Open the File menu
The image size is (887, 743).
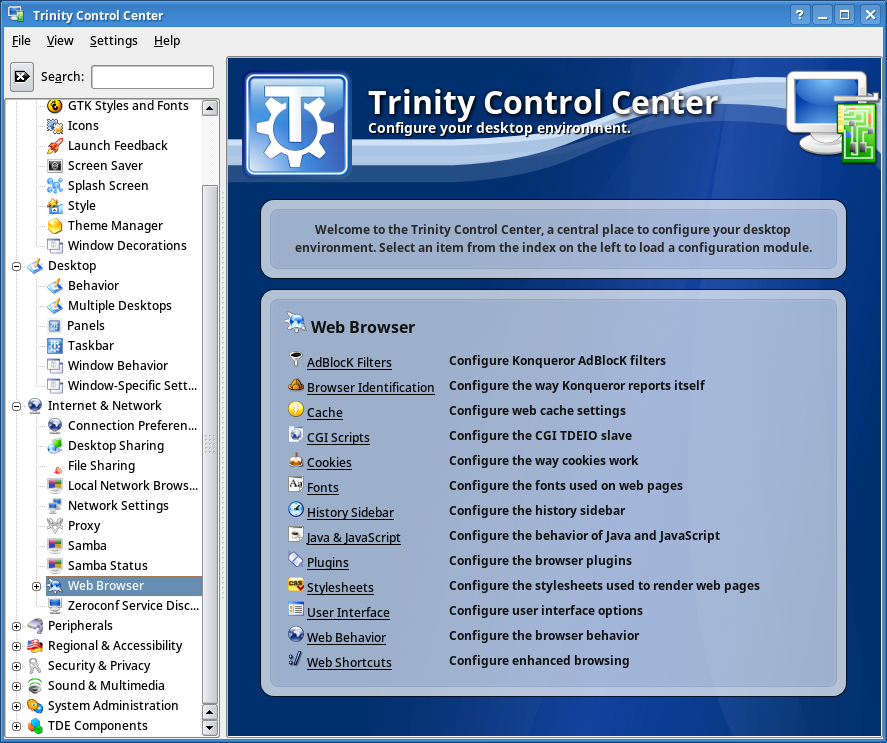click(x=21, y=41)
